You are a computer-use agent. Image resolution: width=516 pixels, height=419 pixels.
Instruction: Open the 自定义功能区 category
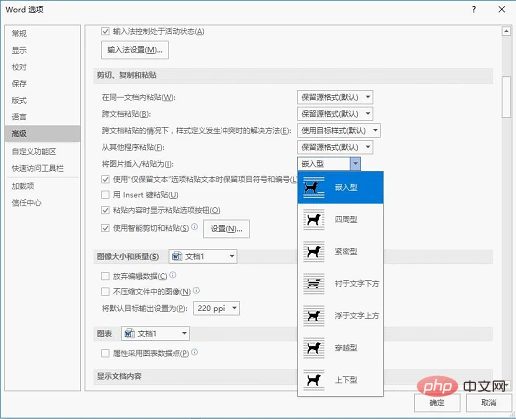point(34,152)
